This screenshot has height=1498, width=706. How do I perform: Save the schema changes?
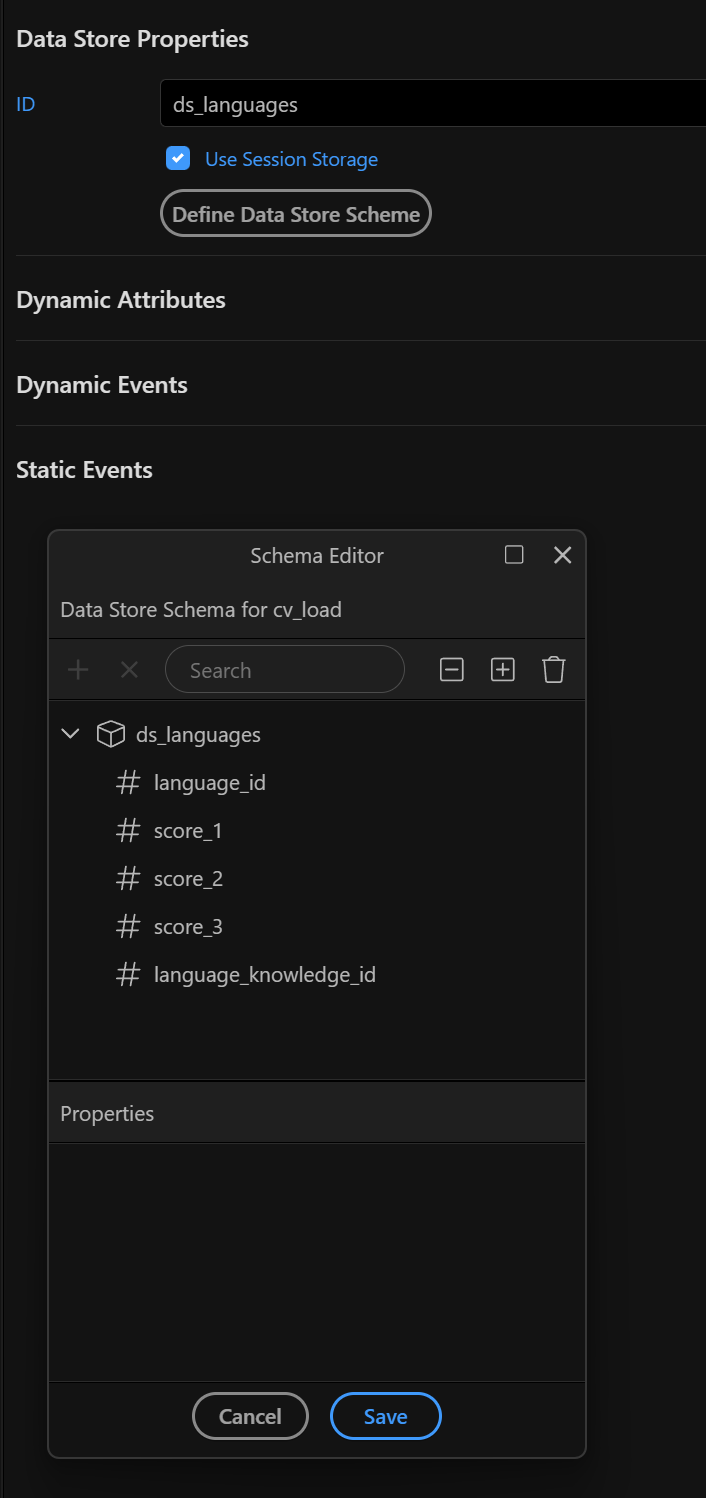click(385, 1416)
